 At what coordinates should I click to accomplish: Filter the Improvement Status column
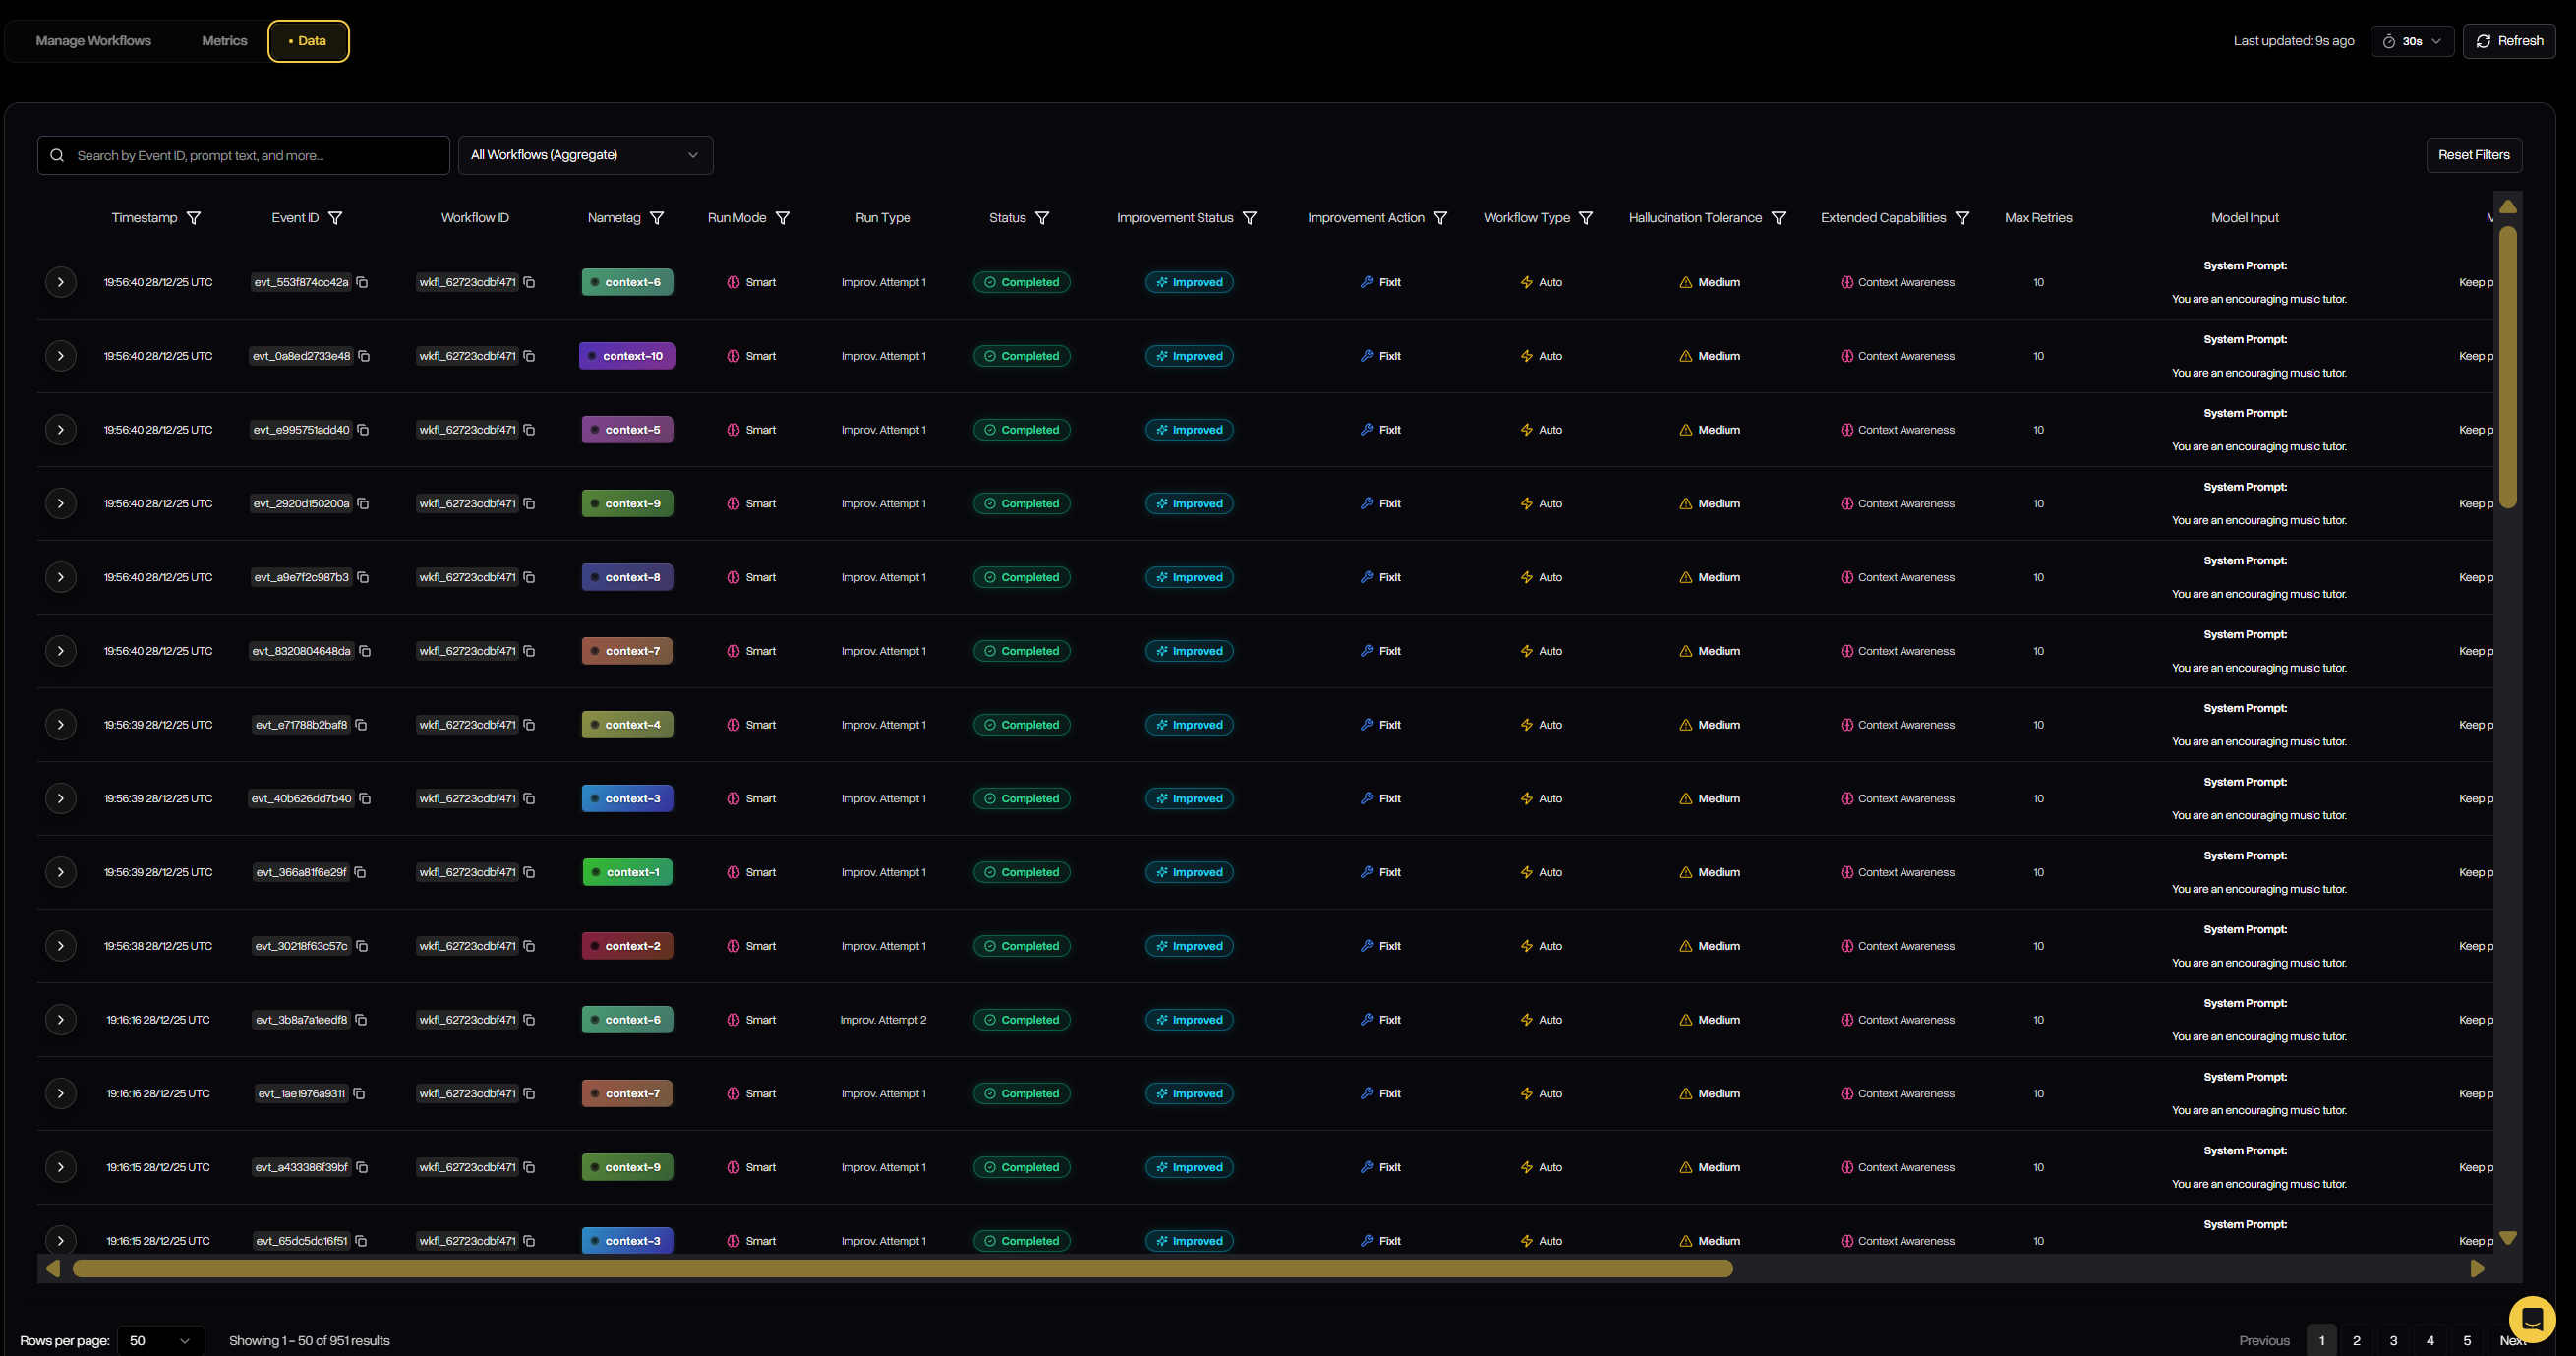pyautogui.click(x=1250, y=217)
